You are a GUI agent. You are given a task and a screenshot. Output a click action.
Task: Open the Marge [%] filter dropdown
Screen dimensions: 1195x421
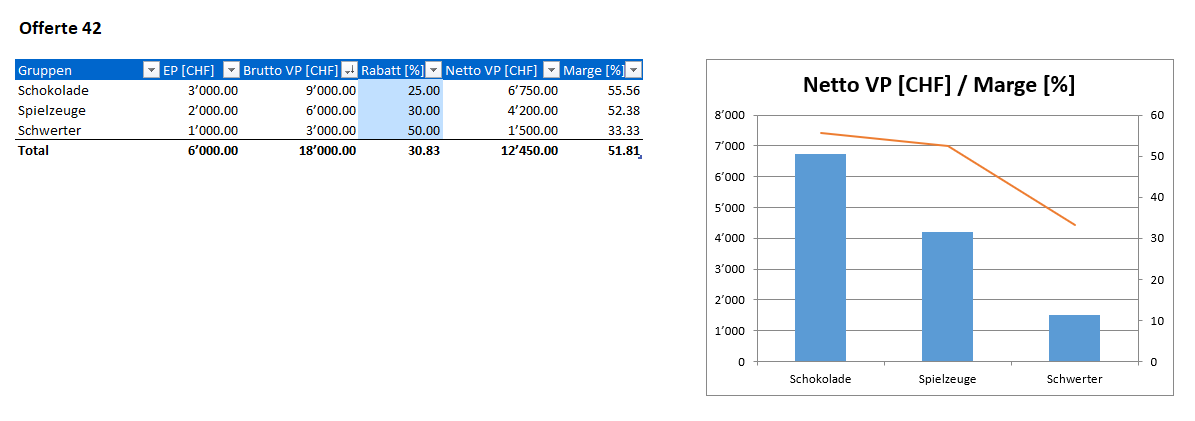pos(633,70)
